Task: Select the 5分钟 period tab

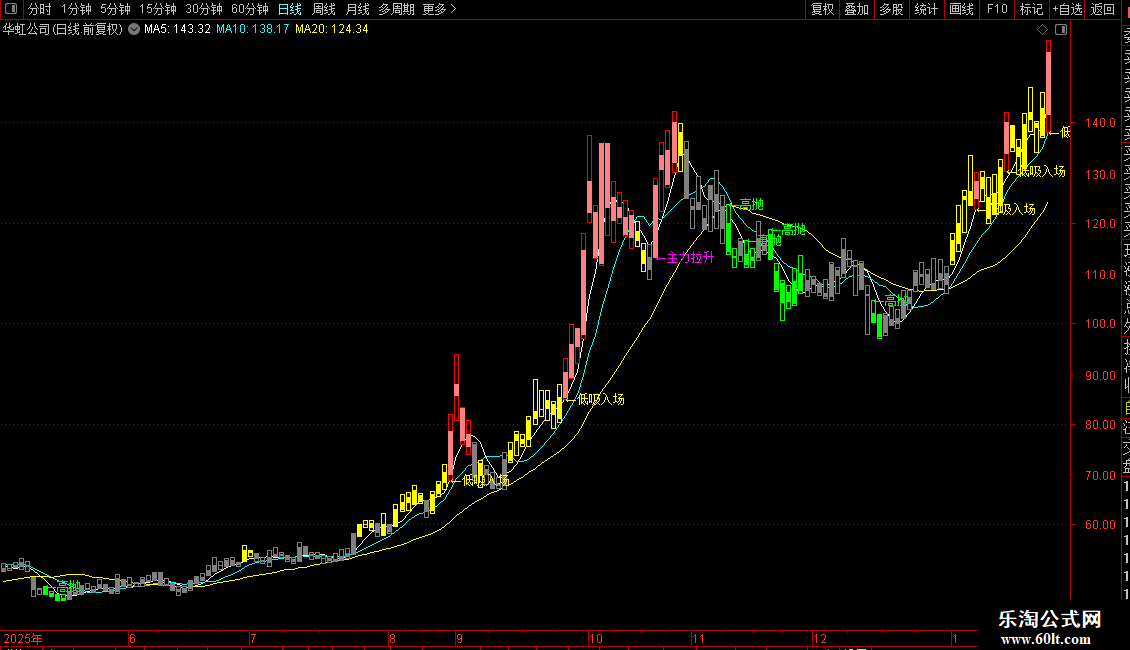Action: pos(115,9)
